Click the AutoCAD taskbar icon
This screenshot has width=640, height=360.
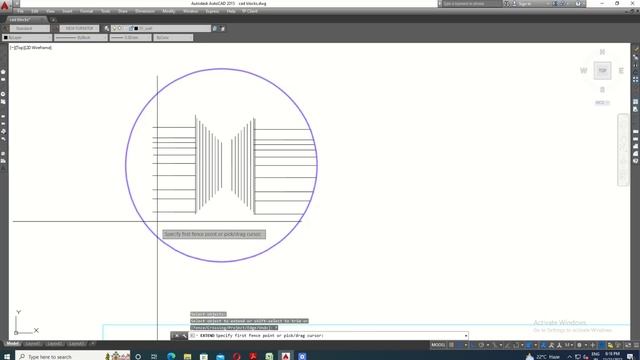[x=285, y=356]
